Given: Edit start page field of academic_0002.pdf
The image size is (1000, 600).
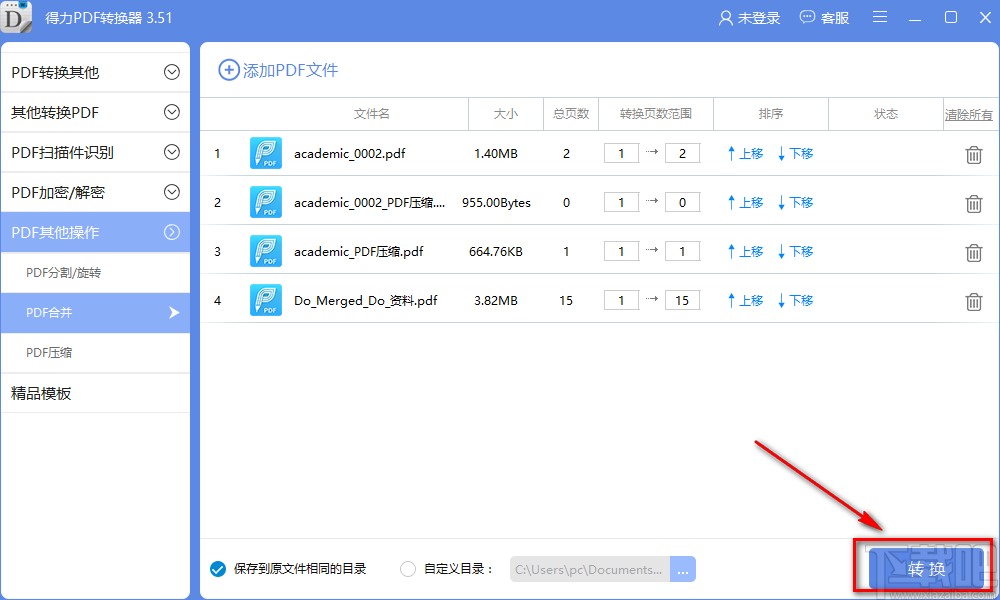Looking at the screenshot, I should pos(621,153).
